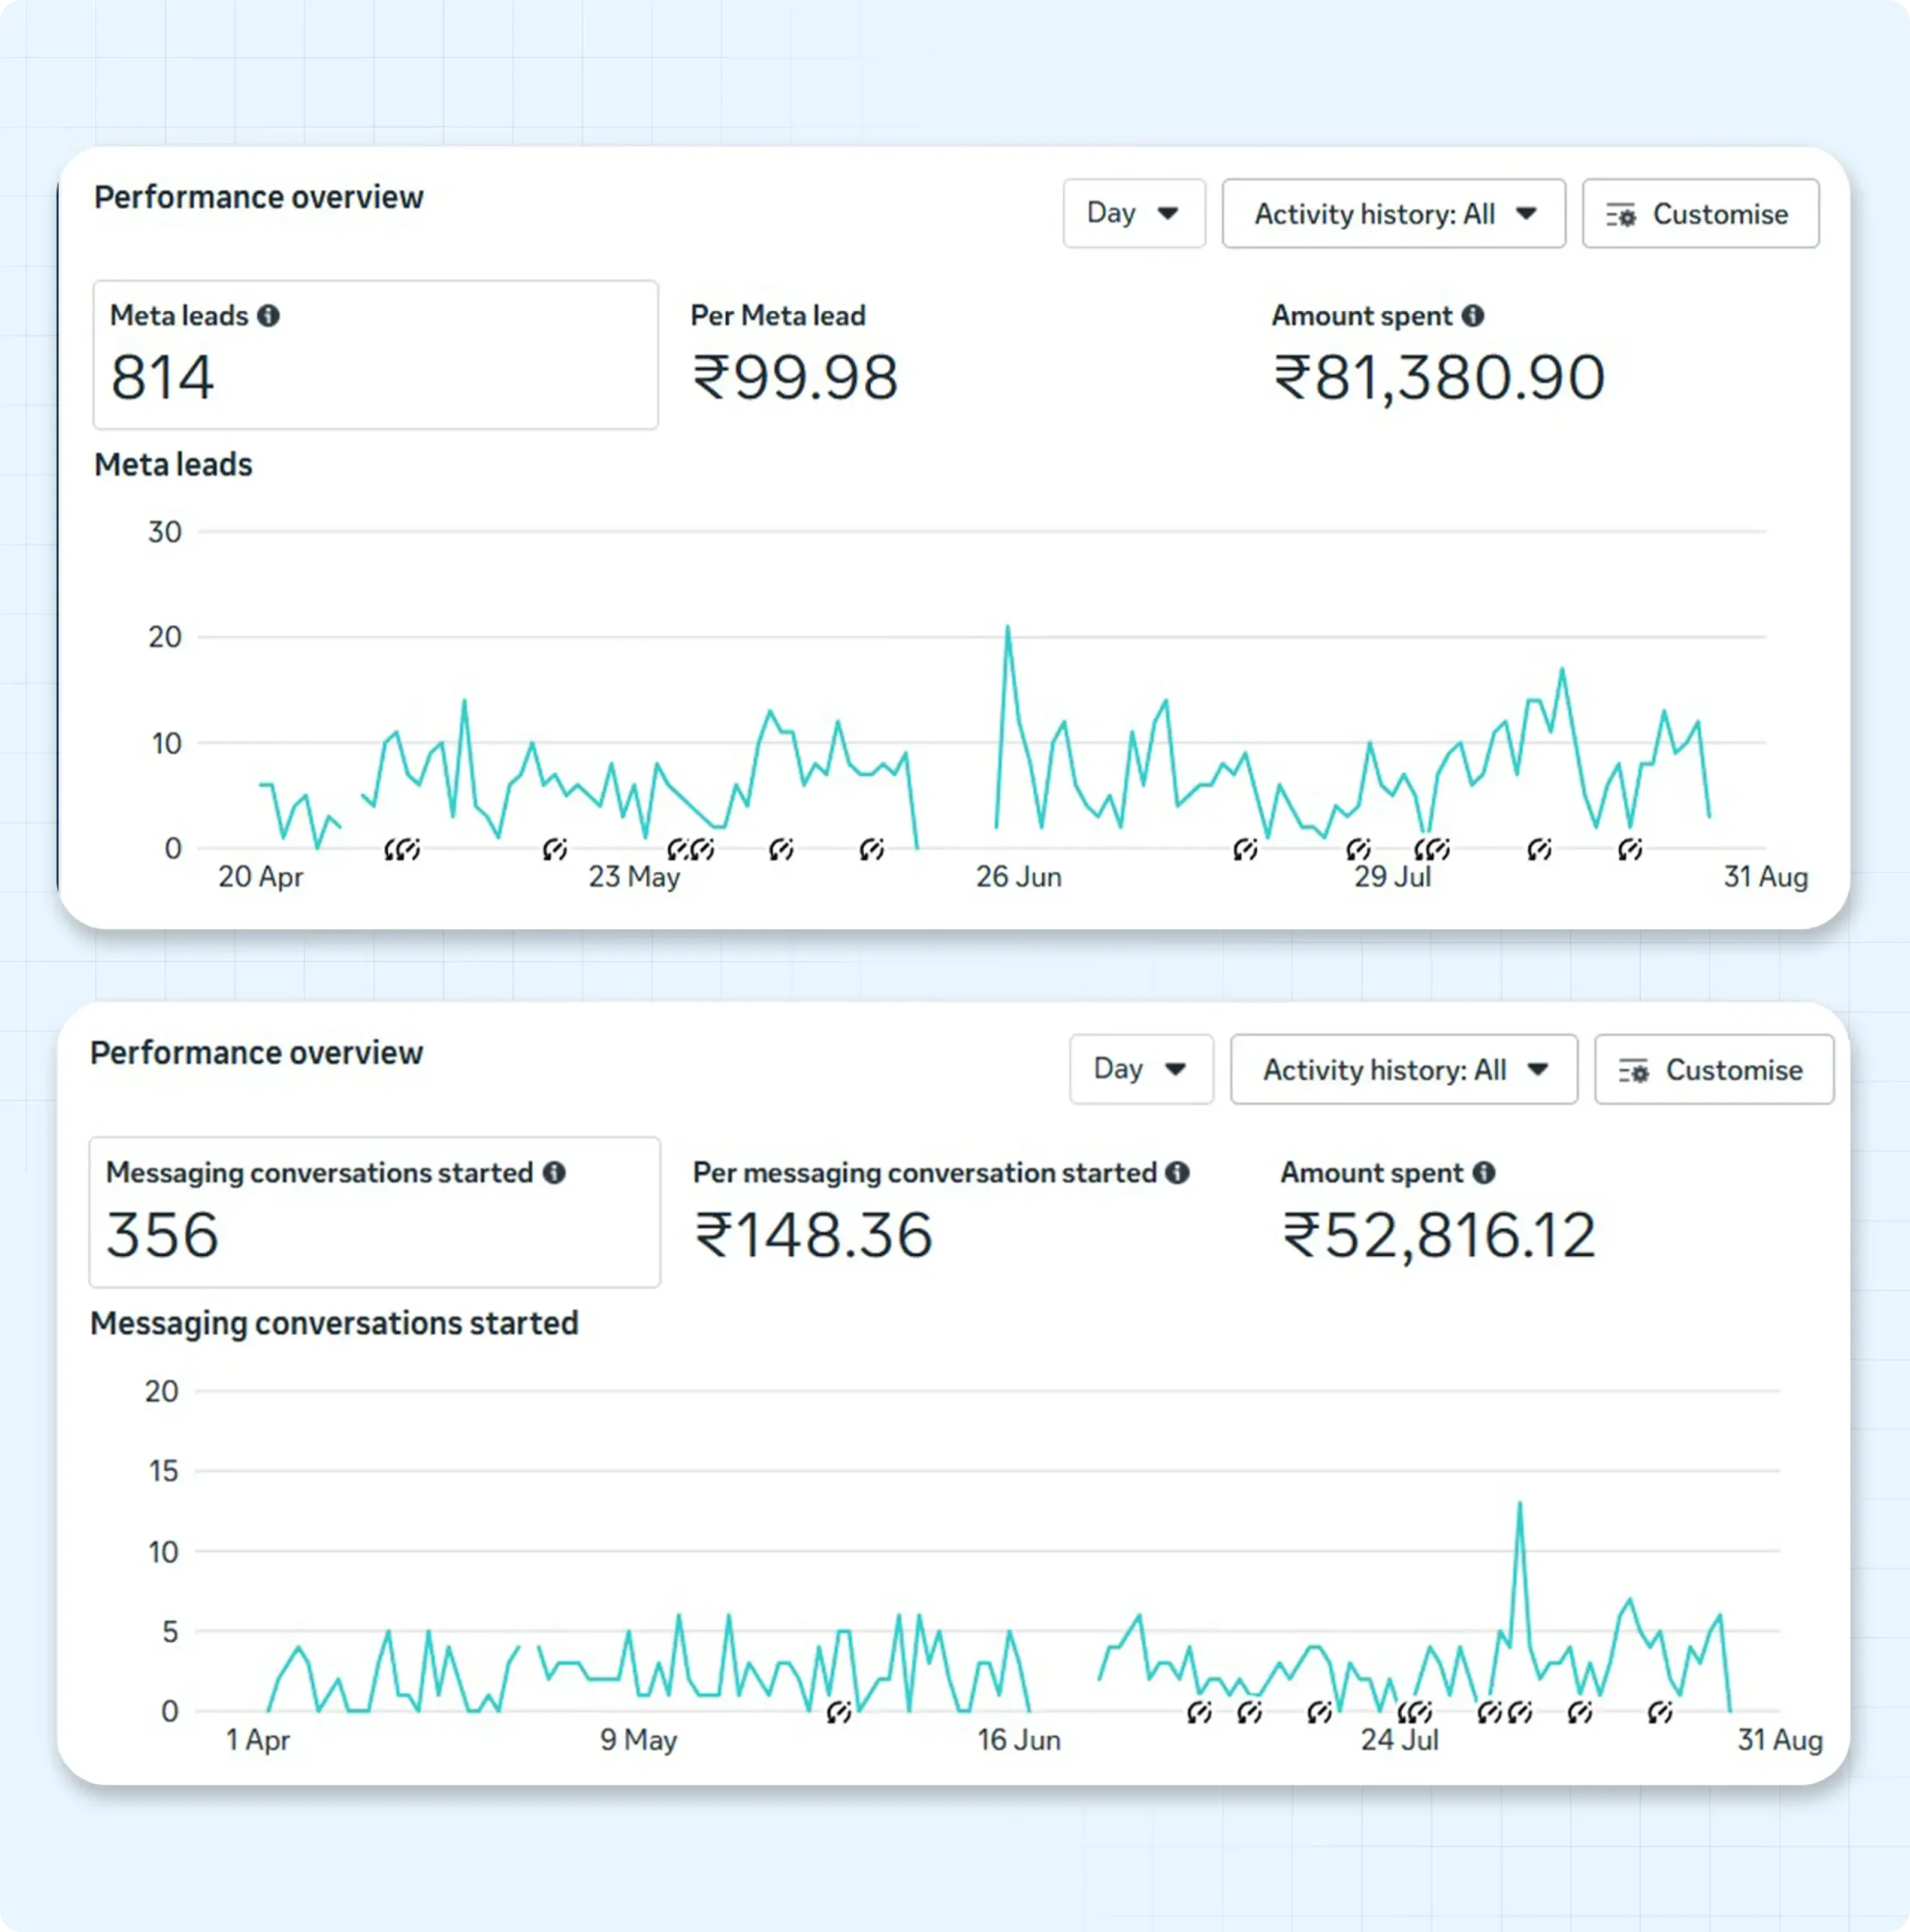Screen dimensions: 1910x1932
Task: Select the Messaging conversations started 356 card
Action: point(374,1212)
